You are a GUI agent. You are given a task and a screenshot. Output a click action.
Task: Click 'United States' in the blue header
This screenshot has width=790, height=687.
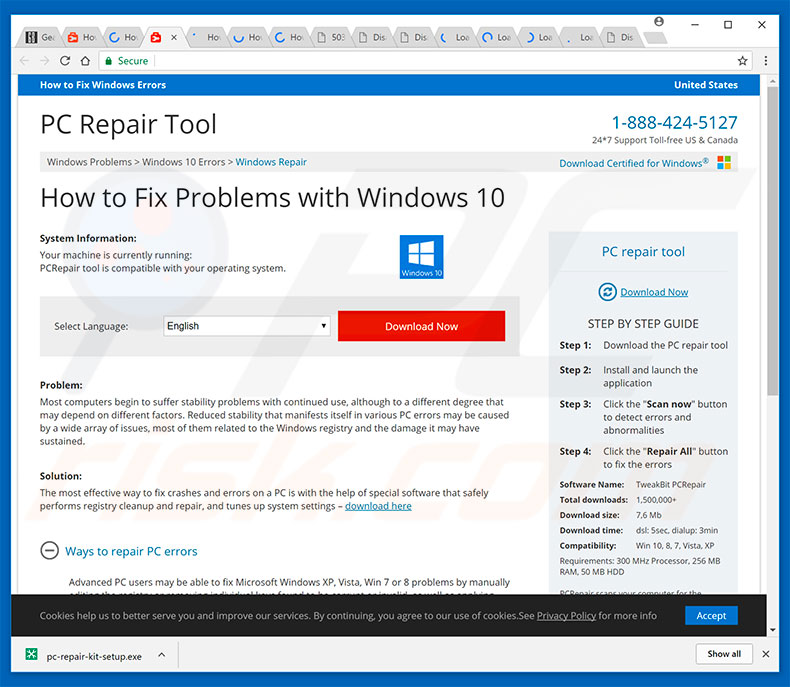click(x=706, y=85)
